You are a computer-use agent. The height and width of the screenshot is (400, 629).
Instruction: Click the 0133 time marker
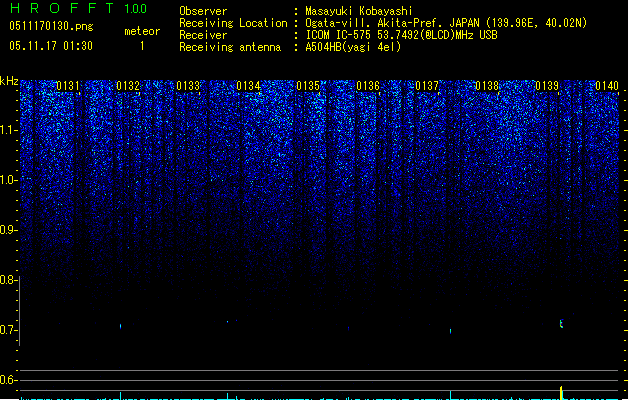pyautogui.click(x=188, y=86)
